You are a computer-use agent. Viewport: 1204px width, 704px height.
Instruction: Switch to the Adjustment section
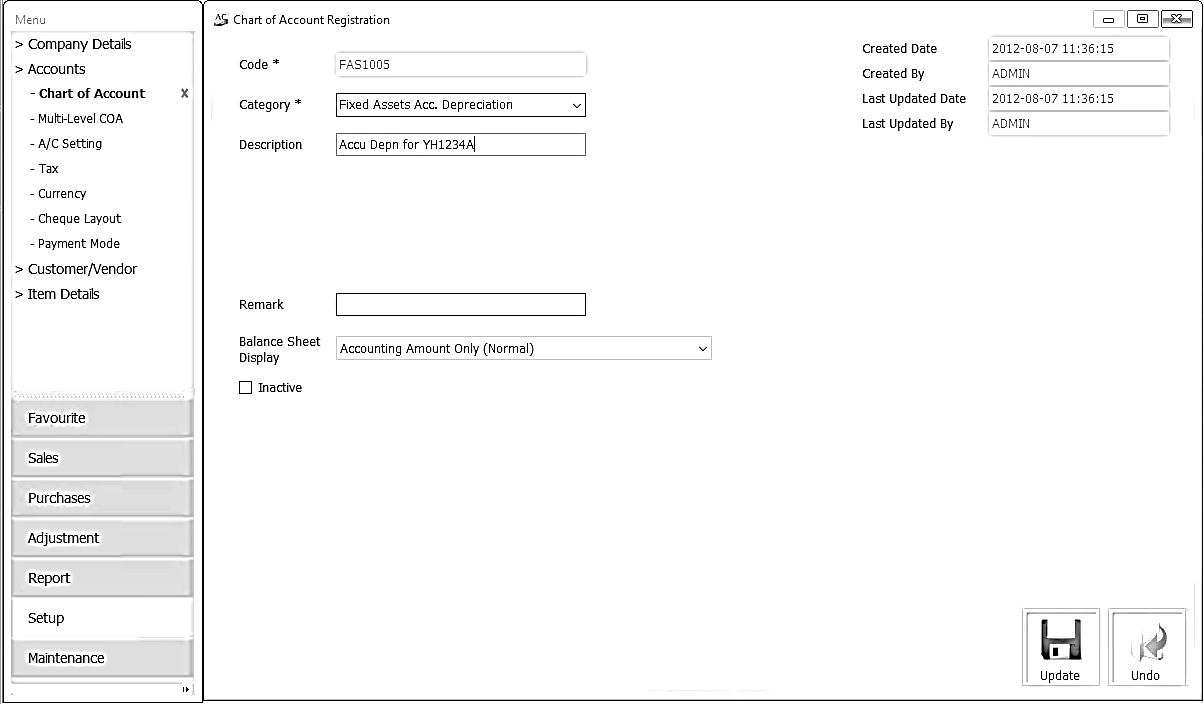(x=102, y=538)
